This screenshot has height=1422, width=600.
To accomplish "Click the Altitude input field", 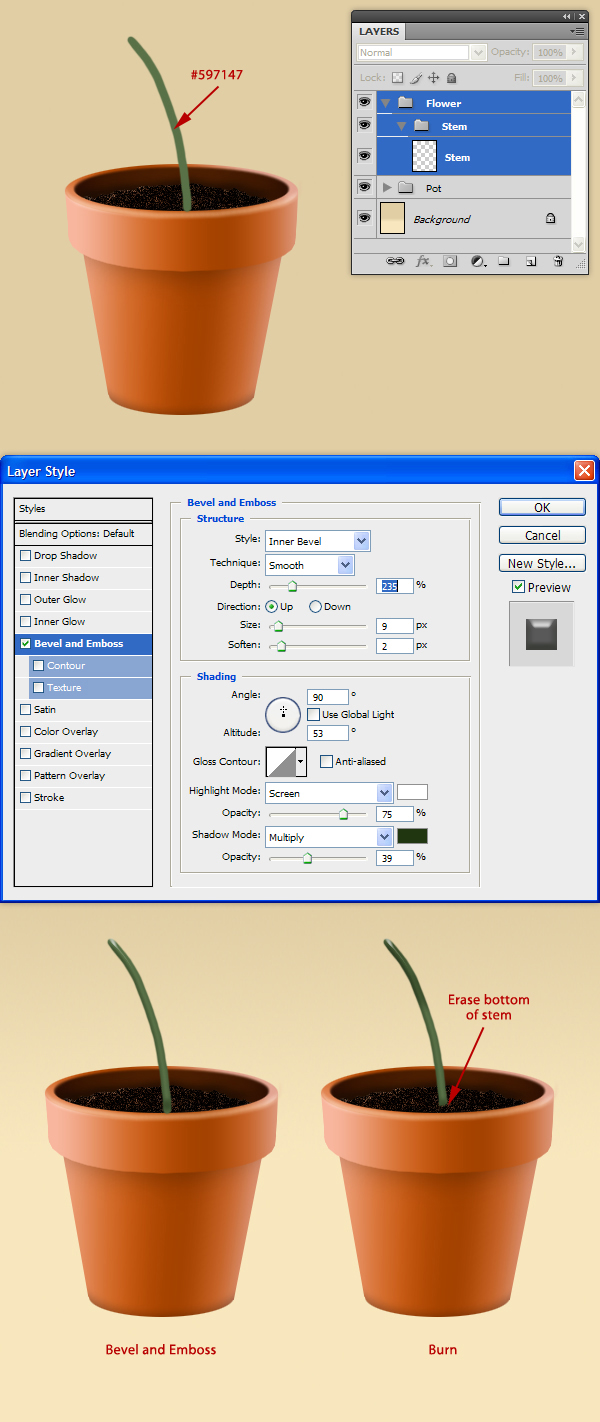I will coord(328,733).
